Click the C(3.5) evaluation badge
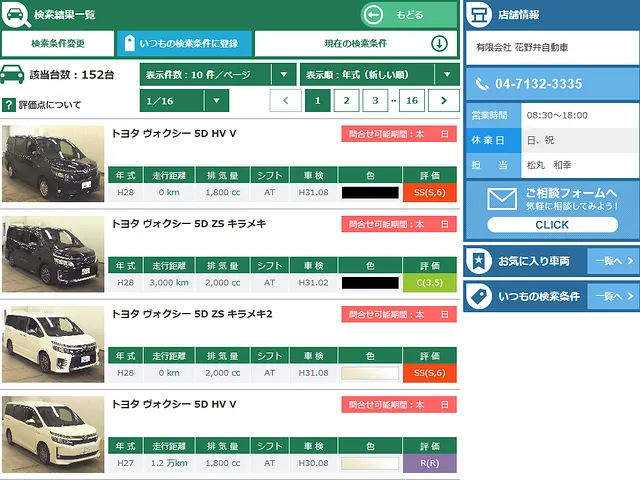Screen dimensions: 640x480 tap(429, 282)
